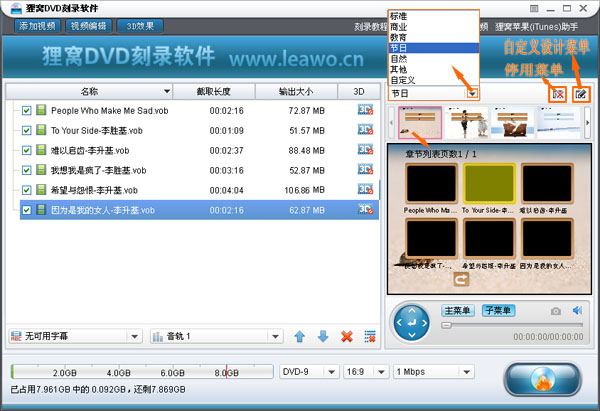Image resolution: width=600 pixels, height=411 pixels.
Task: Click the disable menu icon
Action: (558, 94)
